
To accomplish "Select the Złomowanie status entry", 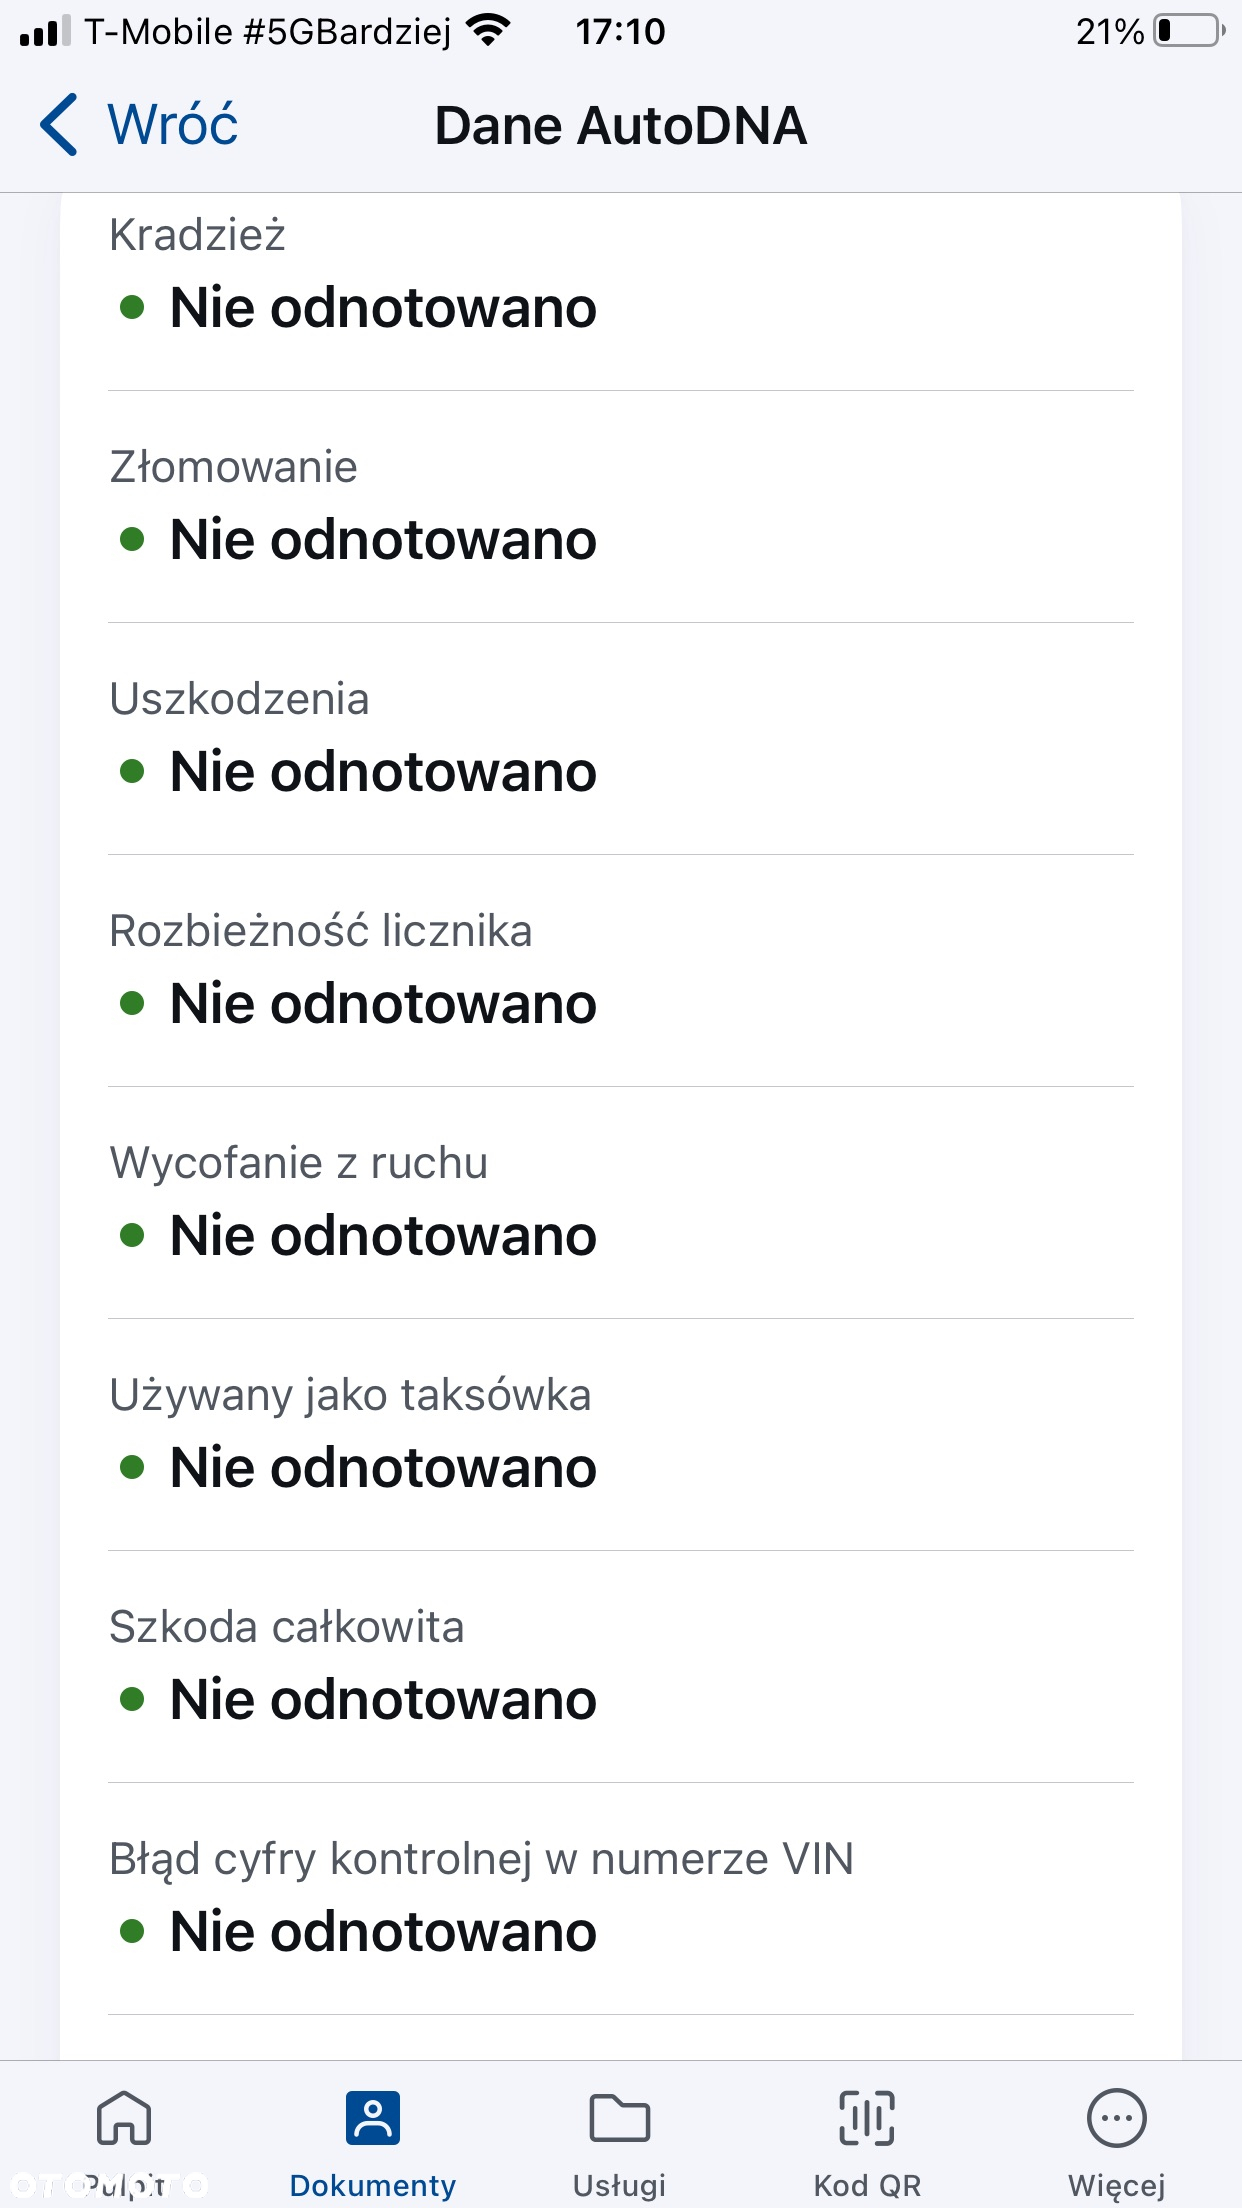I will click(621, 507).
